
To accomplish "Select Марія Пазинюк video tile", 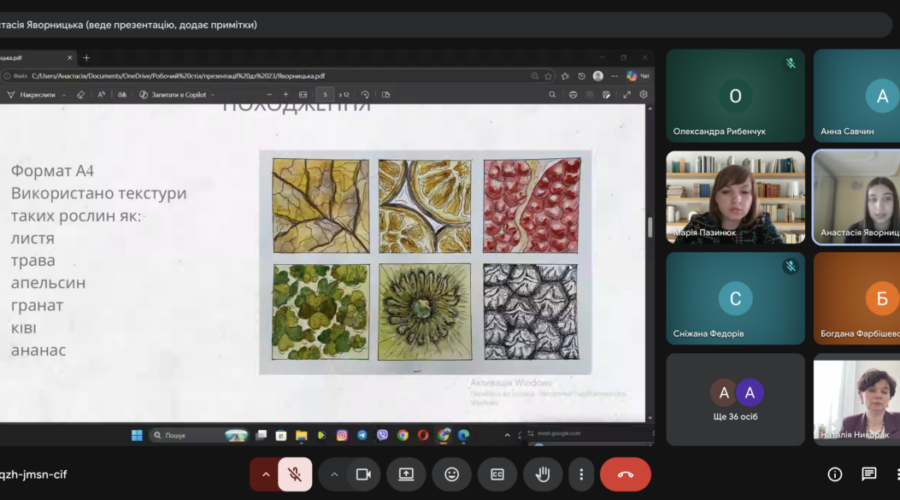I will (735, 197).
